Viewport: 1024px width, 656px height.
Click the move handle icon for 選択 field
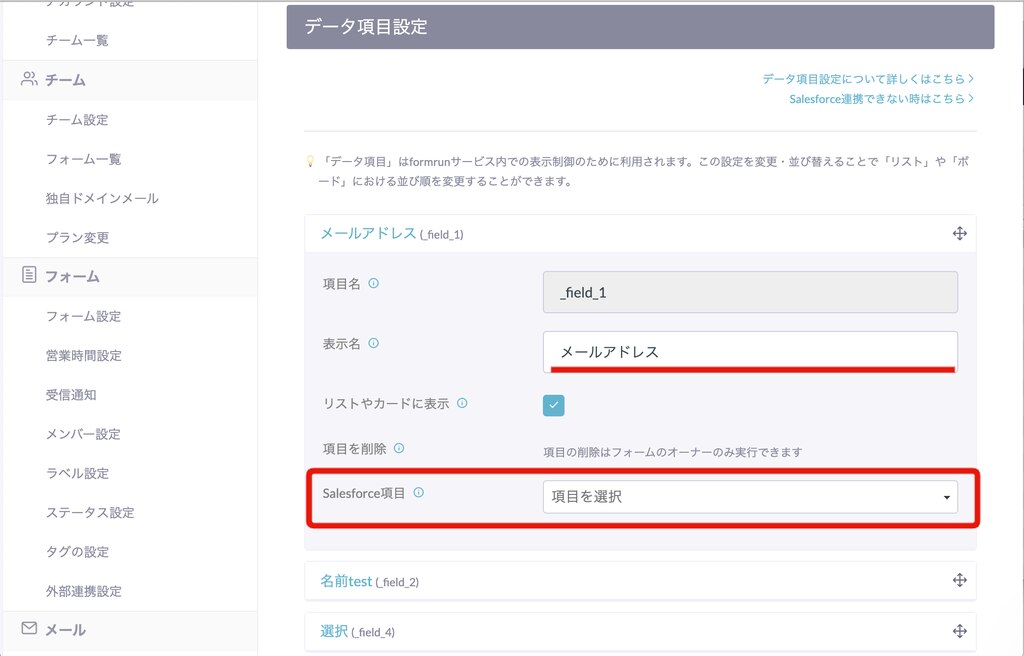(959, 631)
